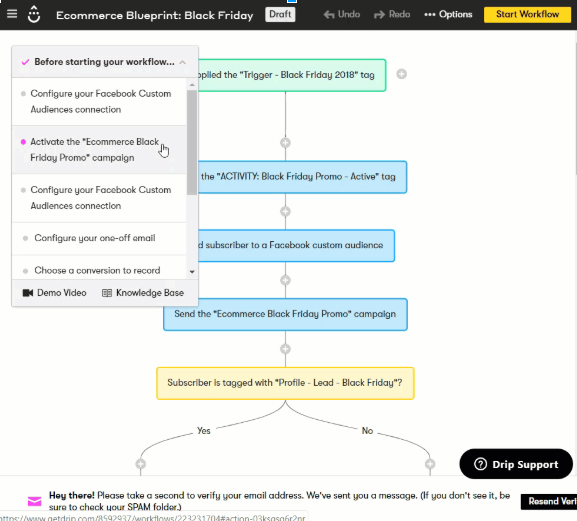Click the question mark icon in Drip Support
The height and width of the screenshot is (521, 577).
pos(480,464)
